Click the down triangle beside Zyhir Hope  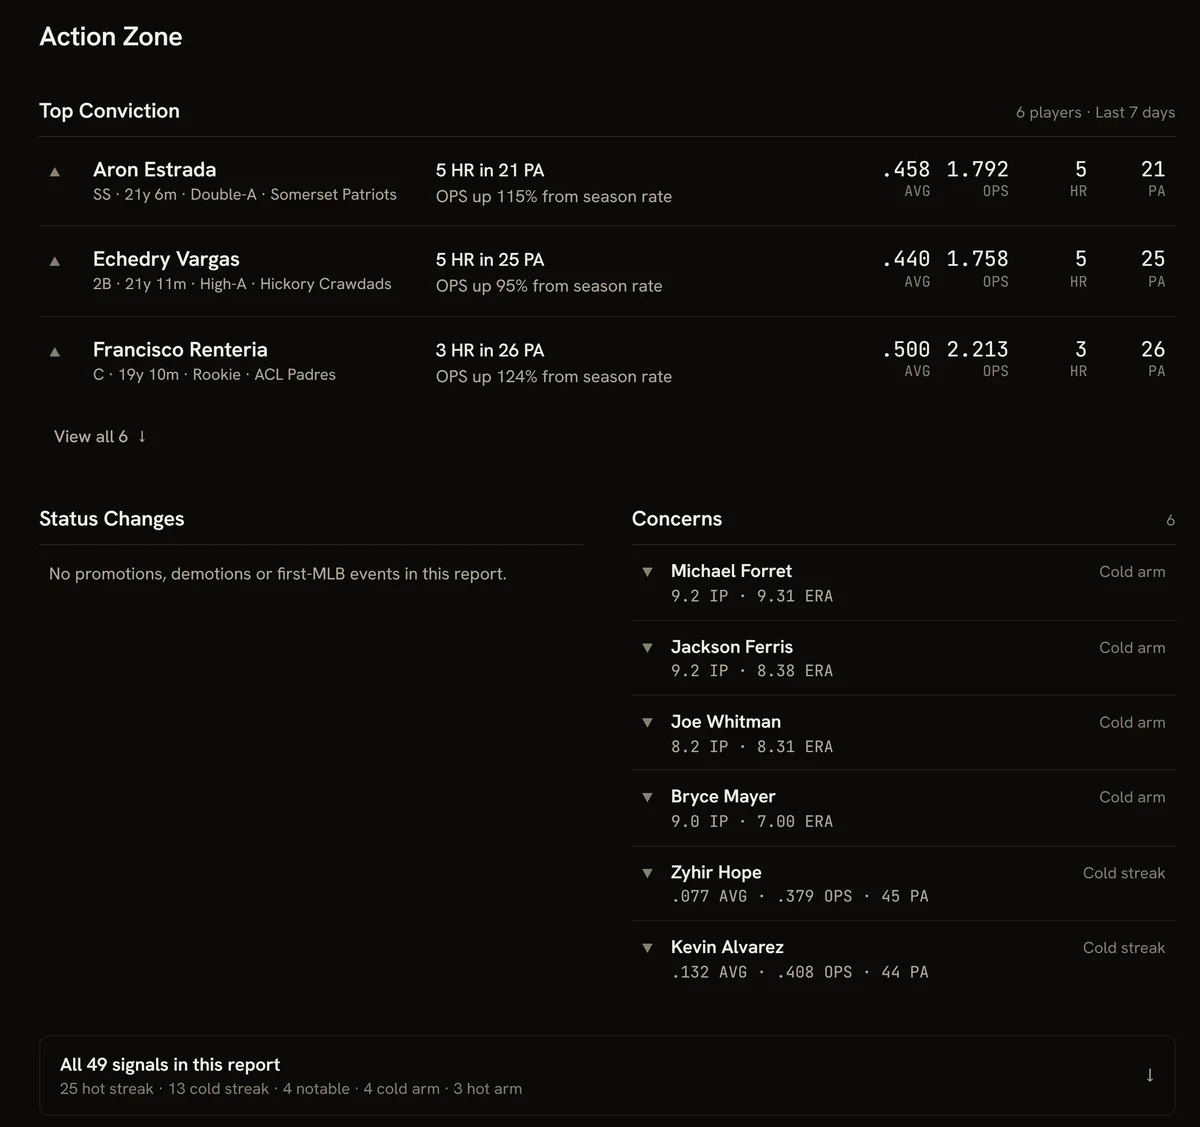click(647, 873)
